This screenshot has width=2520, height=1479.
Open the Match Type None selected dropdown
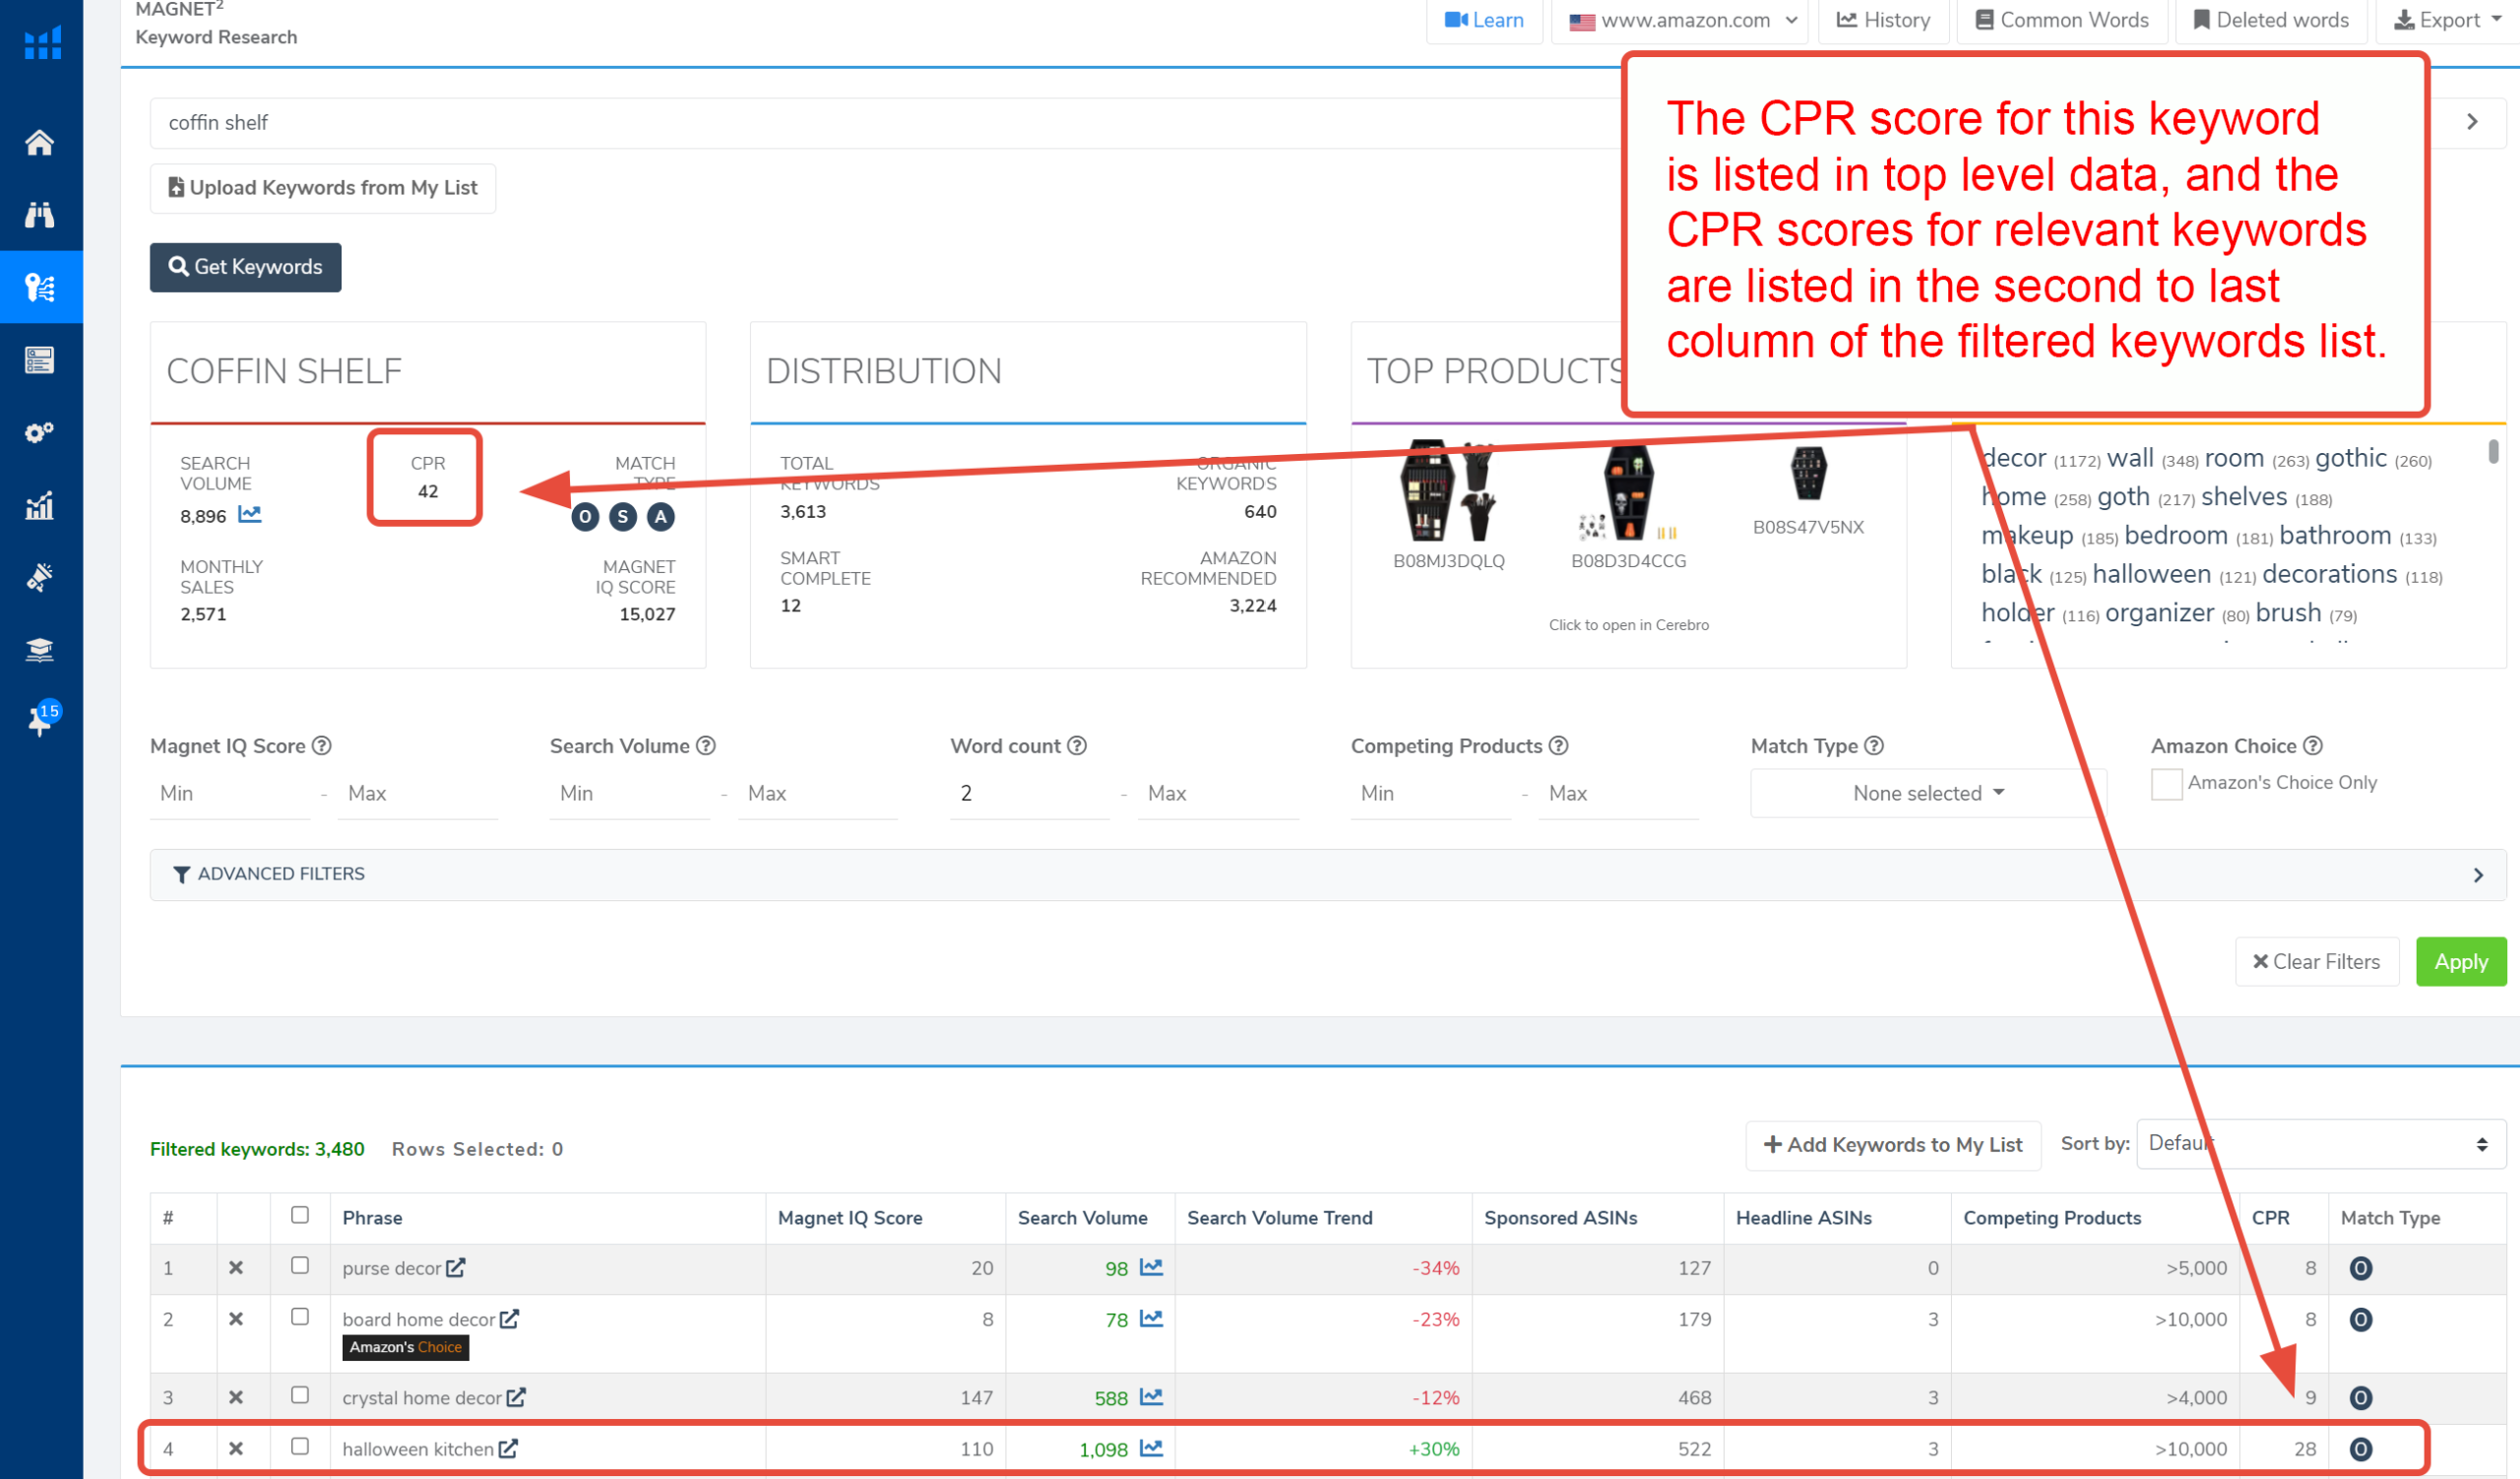click(1927, 793)
